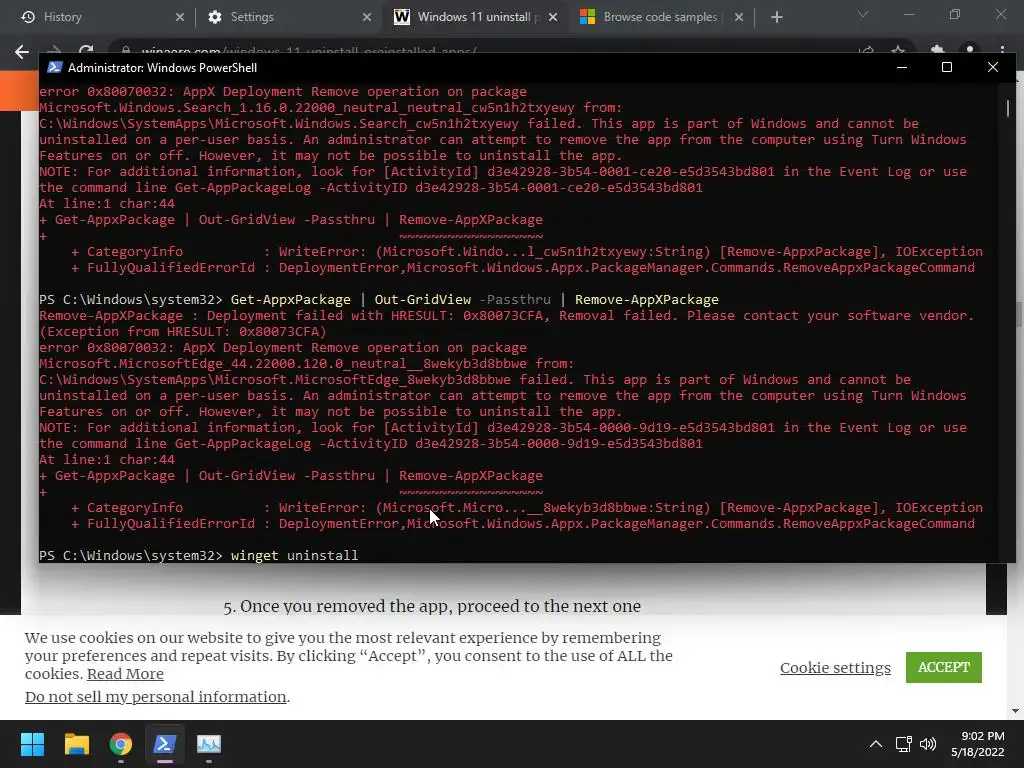Open the Chrome three-dot menu
This screenshot has height=768, width=1024.
point(1002,50)
